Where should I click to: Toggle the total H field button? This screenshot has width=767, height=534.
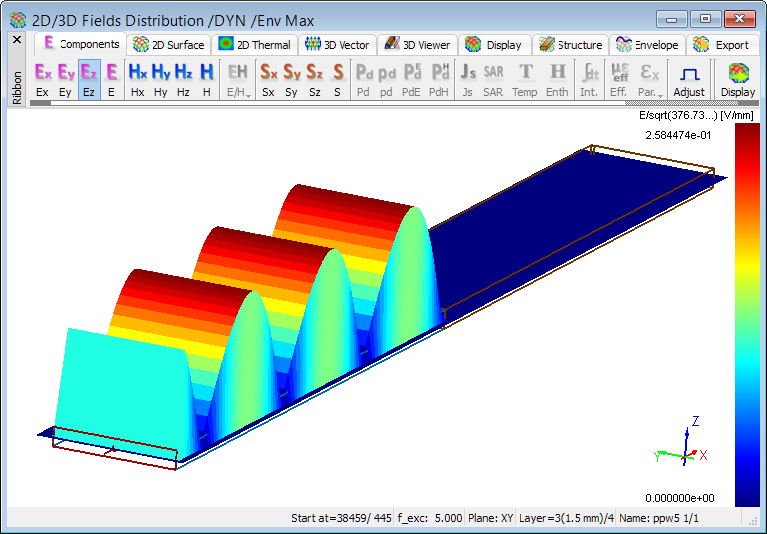(207, 80)
